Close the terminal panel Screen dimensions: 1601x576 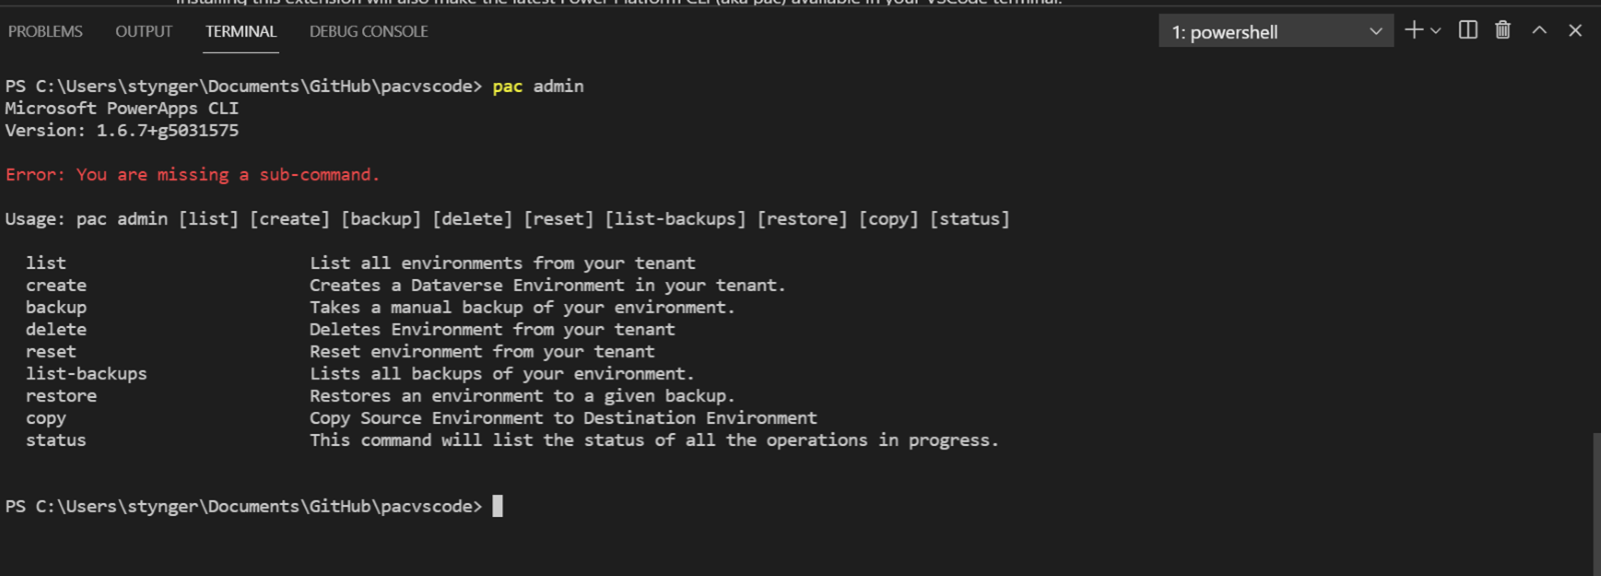click(x=1575, y=31)
